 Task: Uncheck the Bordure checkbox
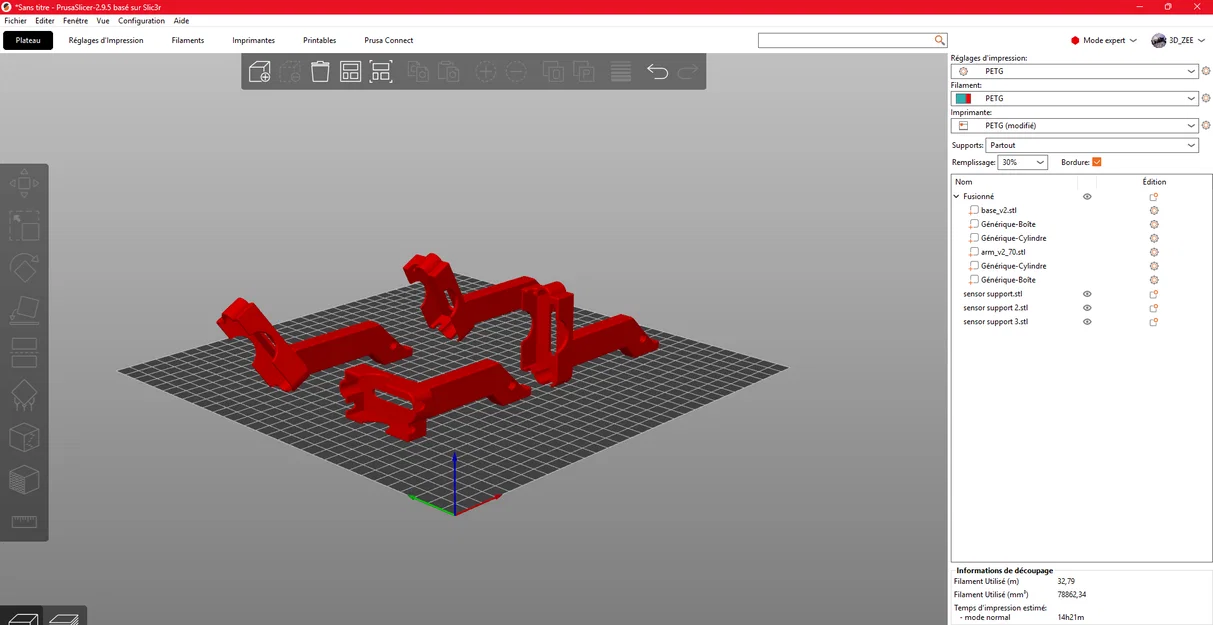click(1097, 162)
